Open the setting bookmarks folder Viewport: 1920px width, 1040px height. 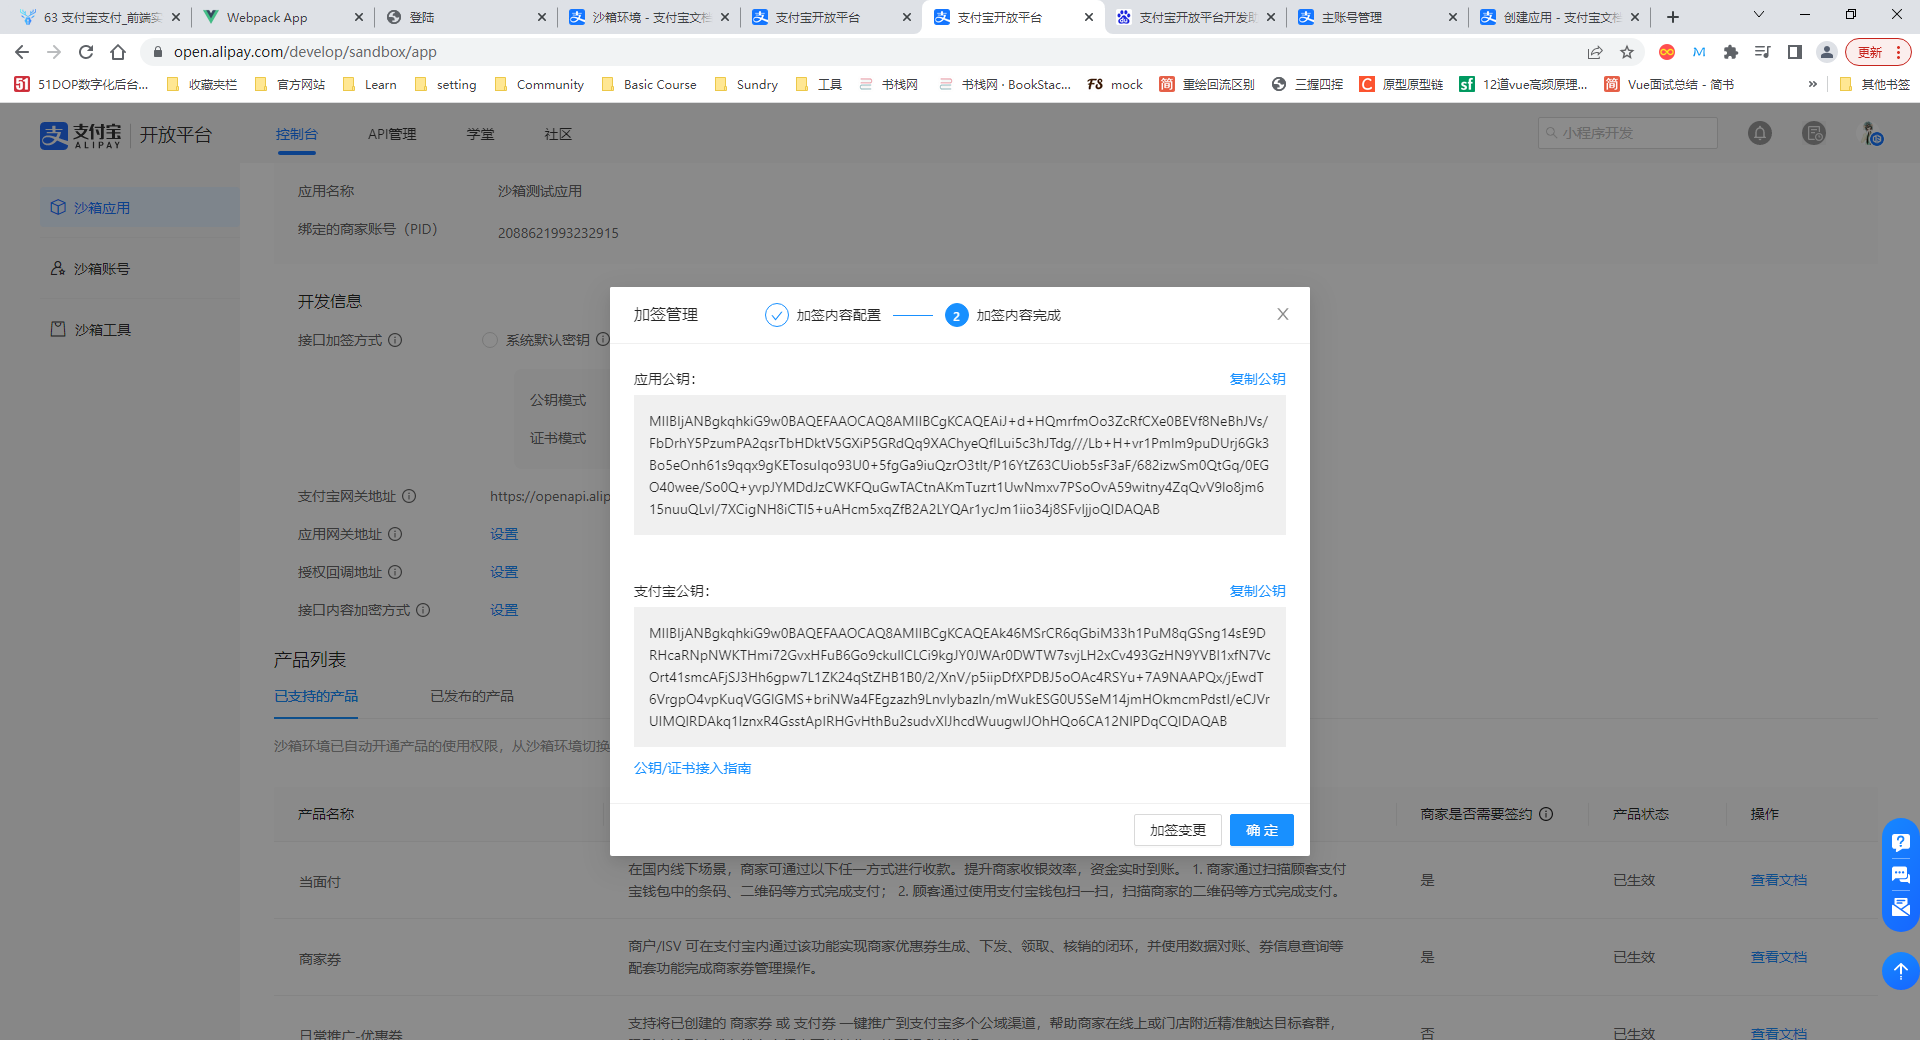point(445,85)
